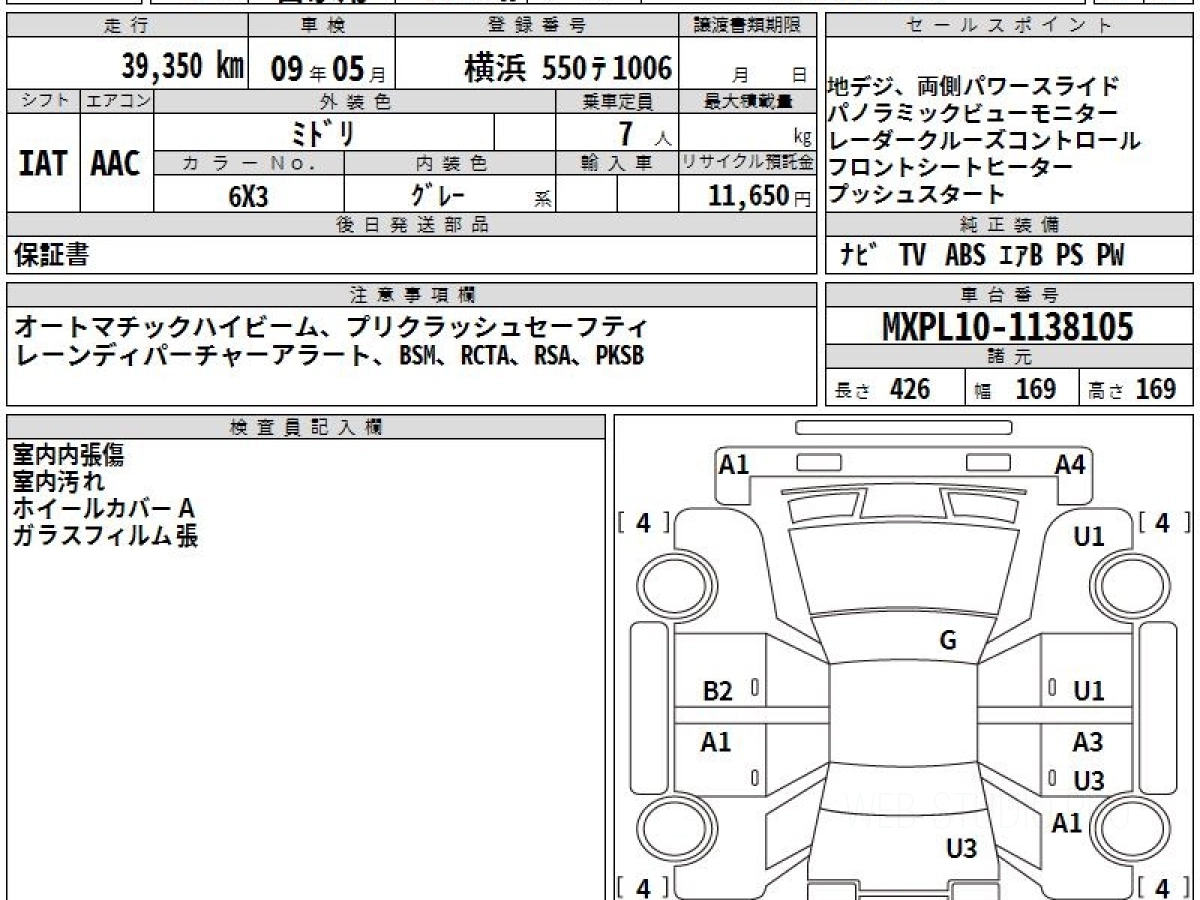
Task: Click the カラーNo. header
Action: click(250, 163)
